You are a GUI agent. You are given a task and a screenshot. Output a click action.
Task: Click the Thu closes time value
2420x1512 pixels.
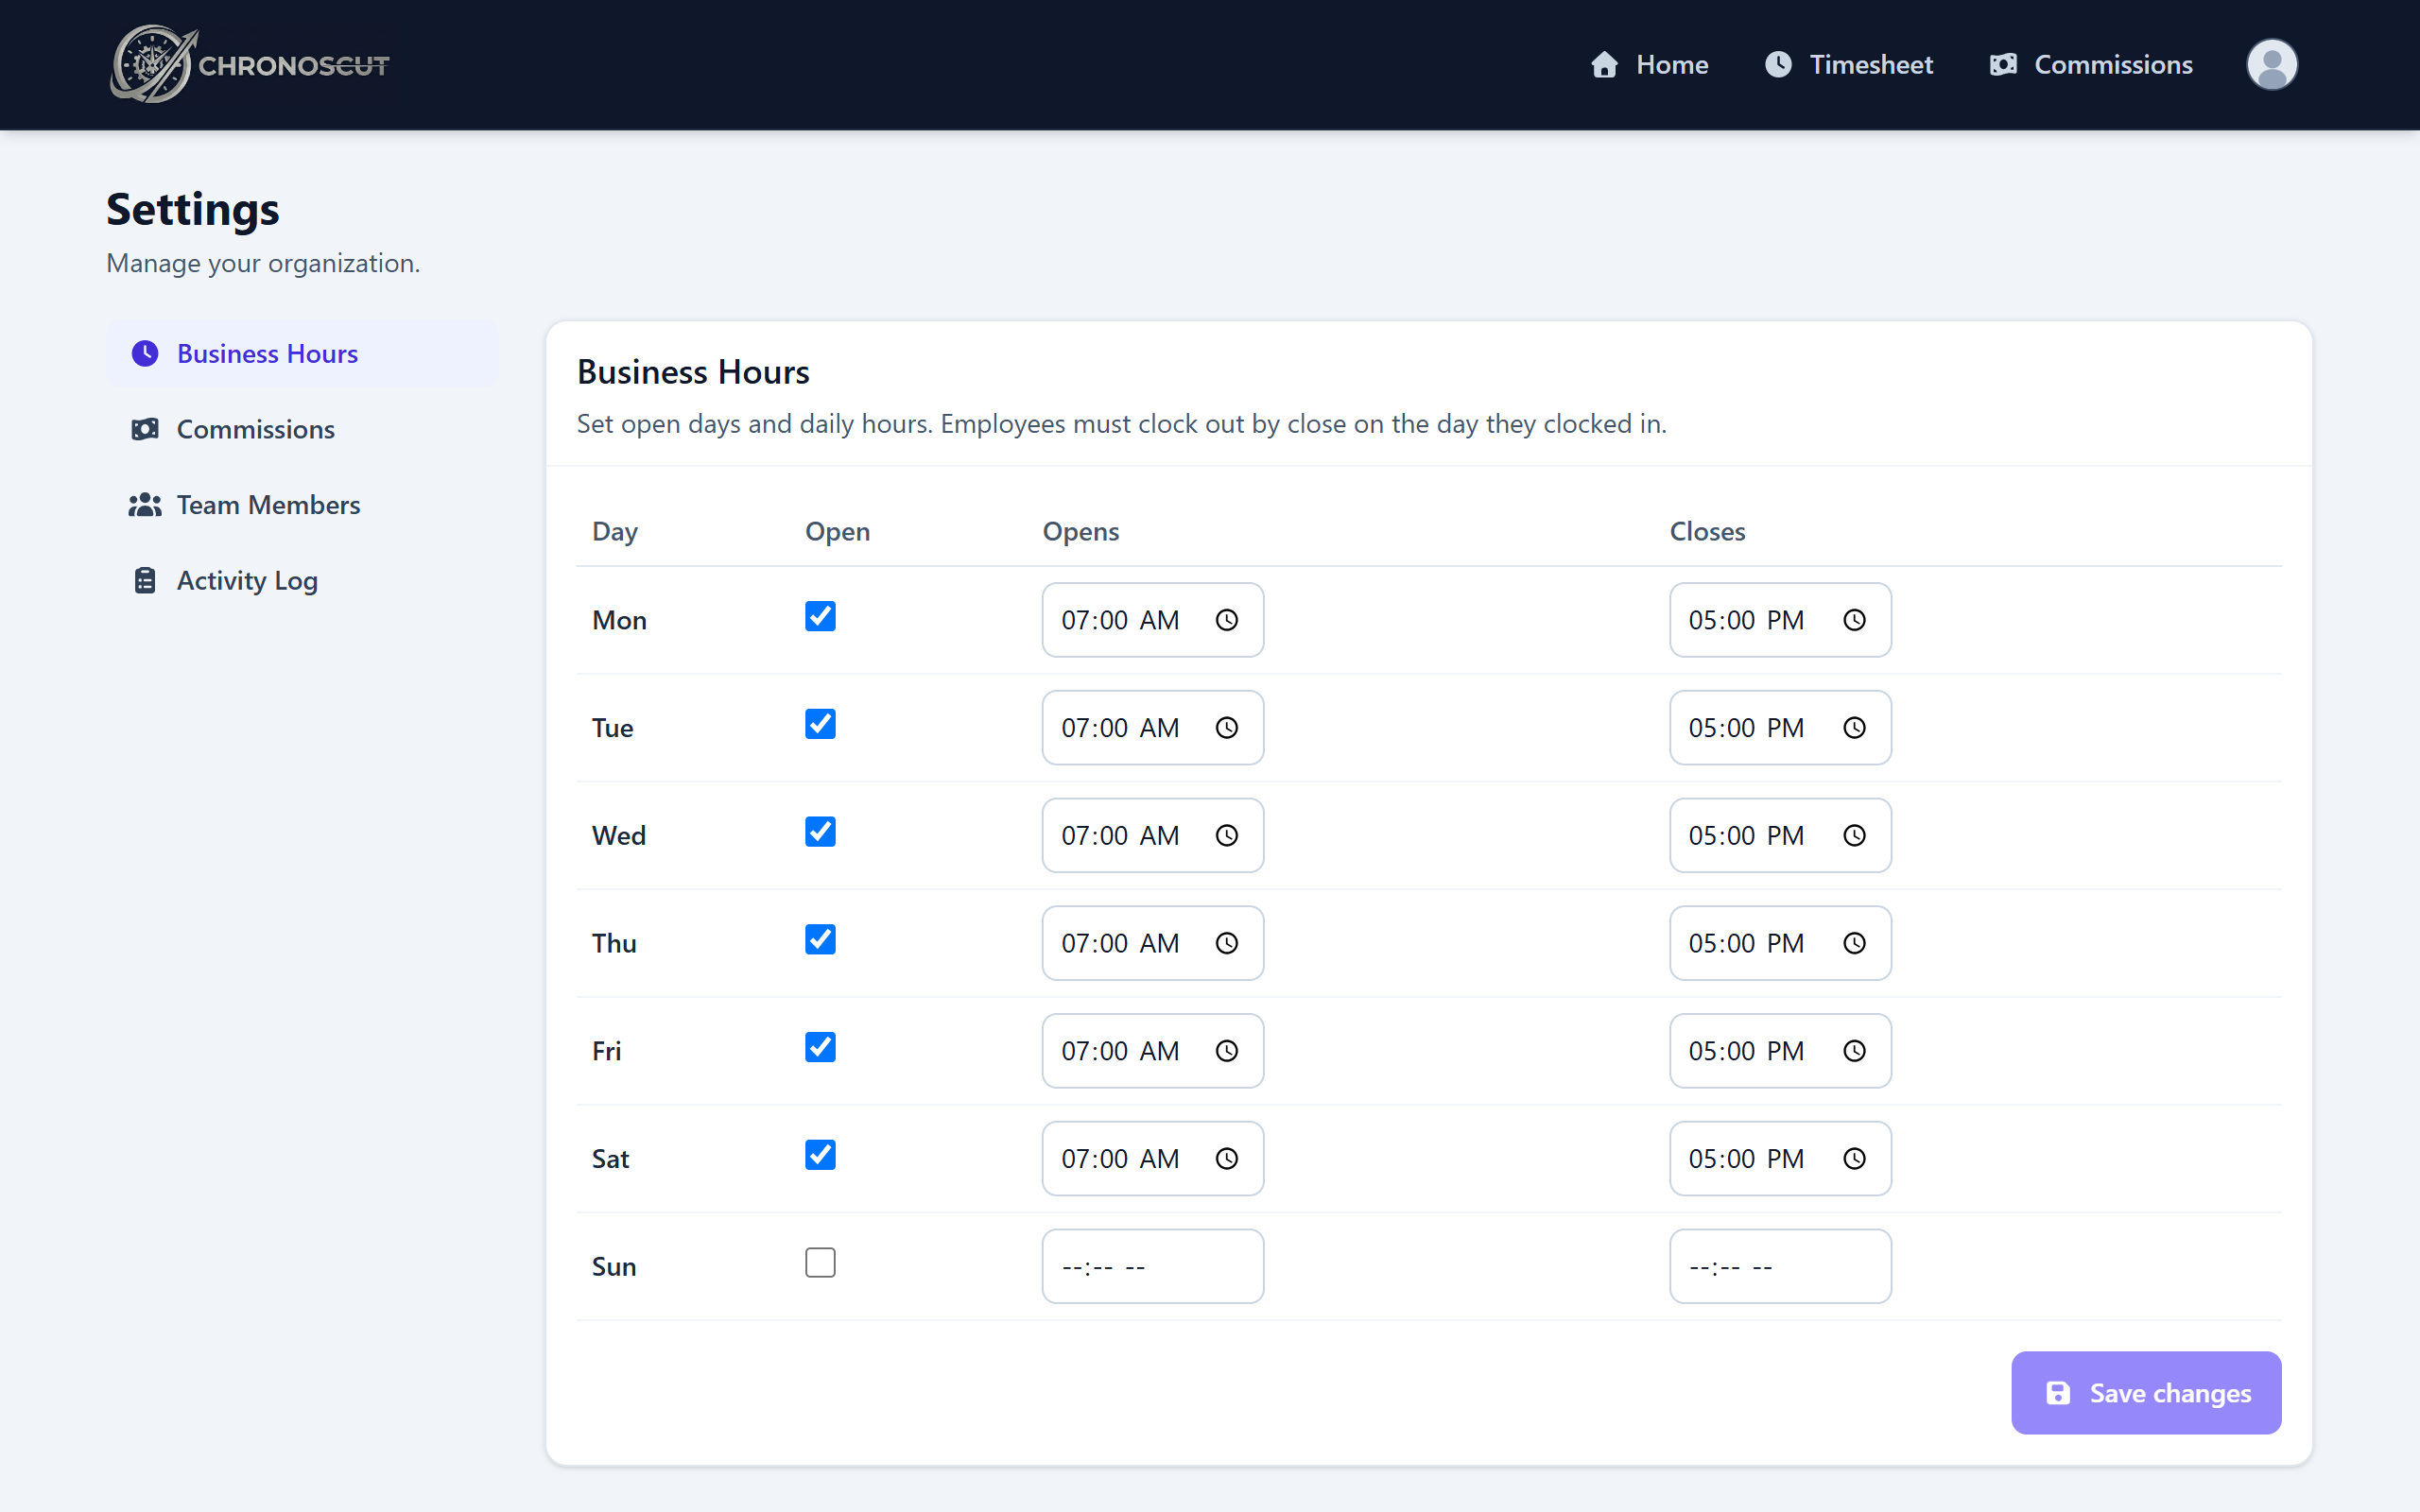coord(1747,943)
